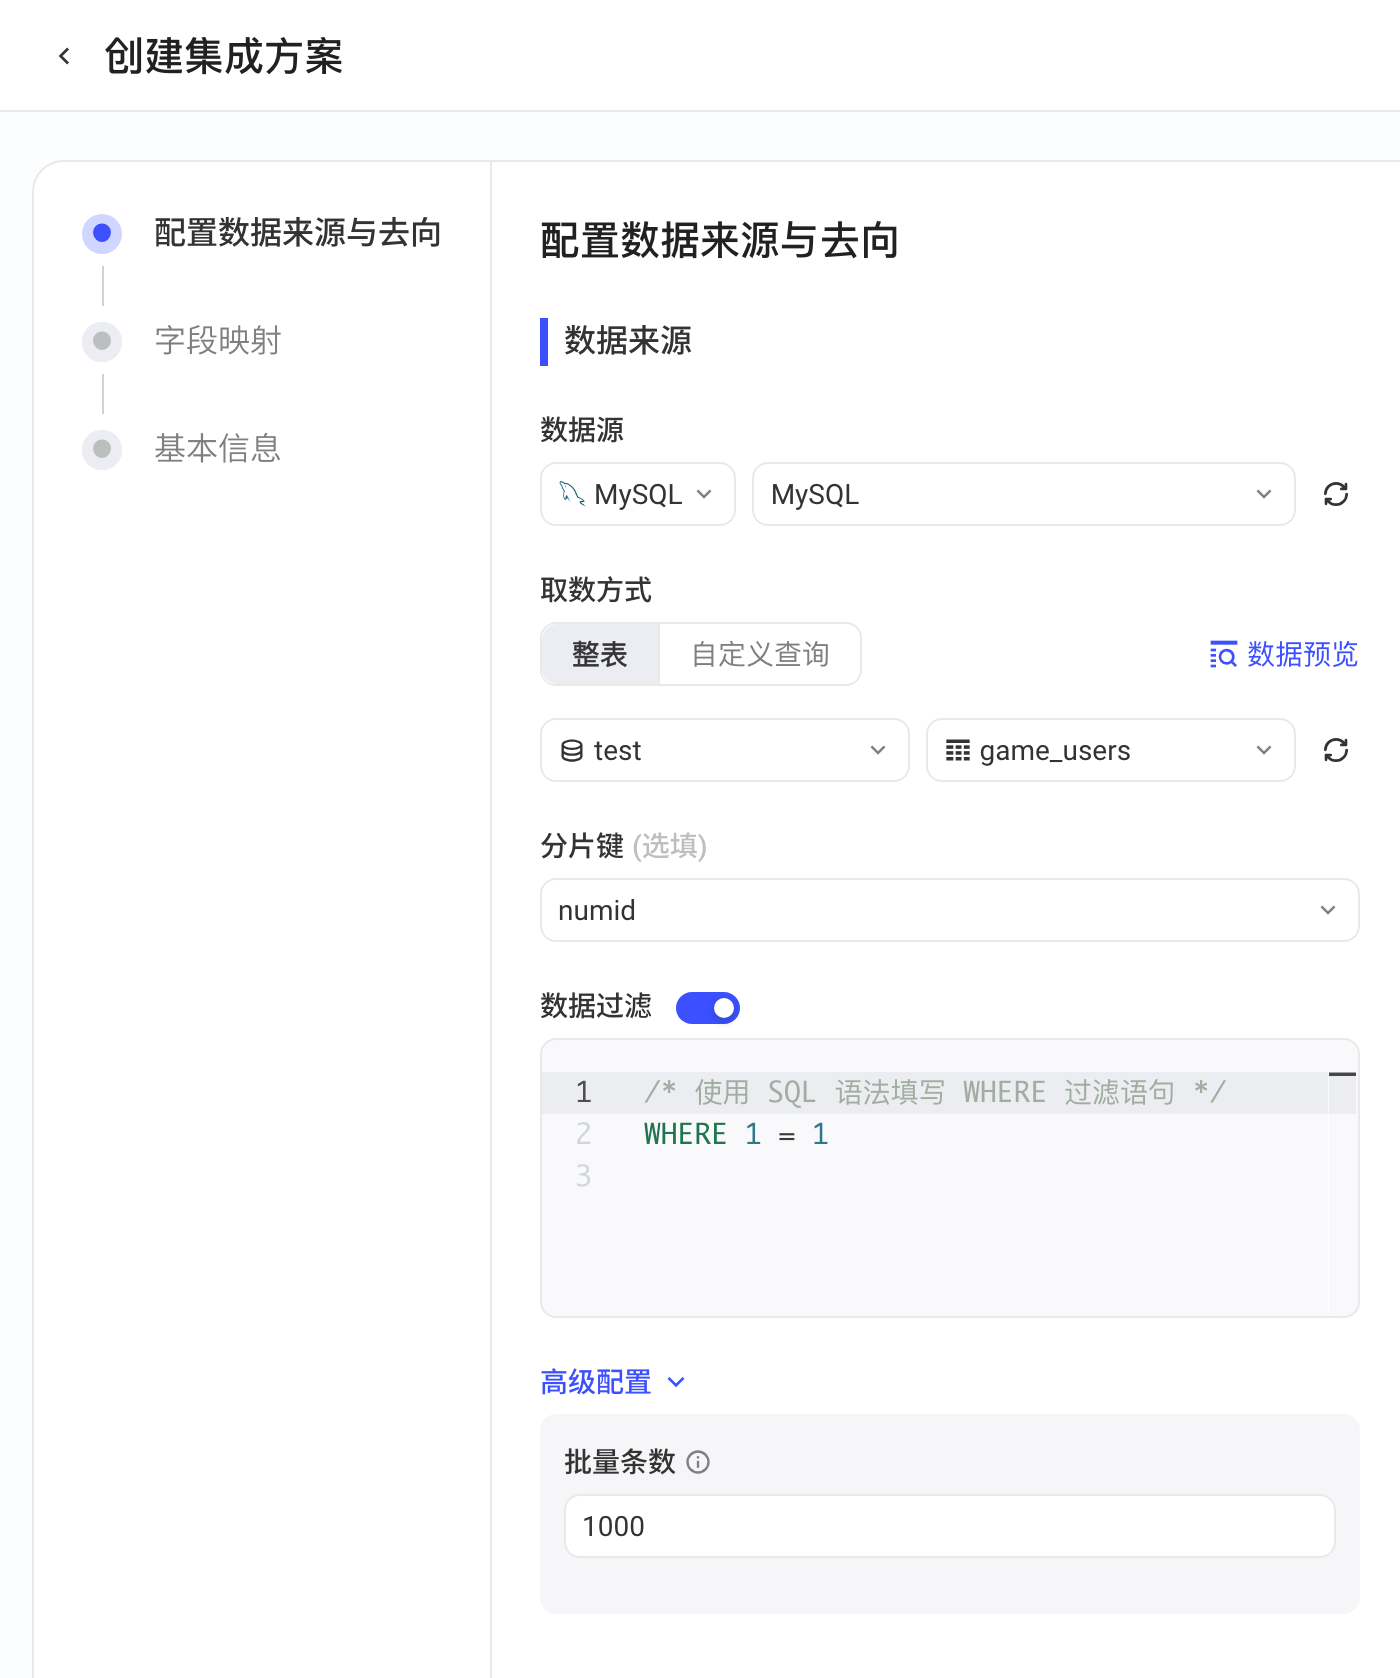Click the 分片键 label
1400x1678 pixels.
point(582,846)
